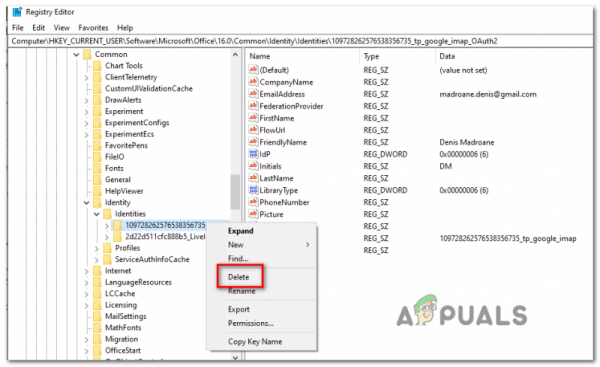The height and width of the screenshot is (367, 600).
Task: Select the PhoneNumber string value icon
Action: click(253, 202)
